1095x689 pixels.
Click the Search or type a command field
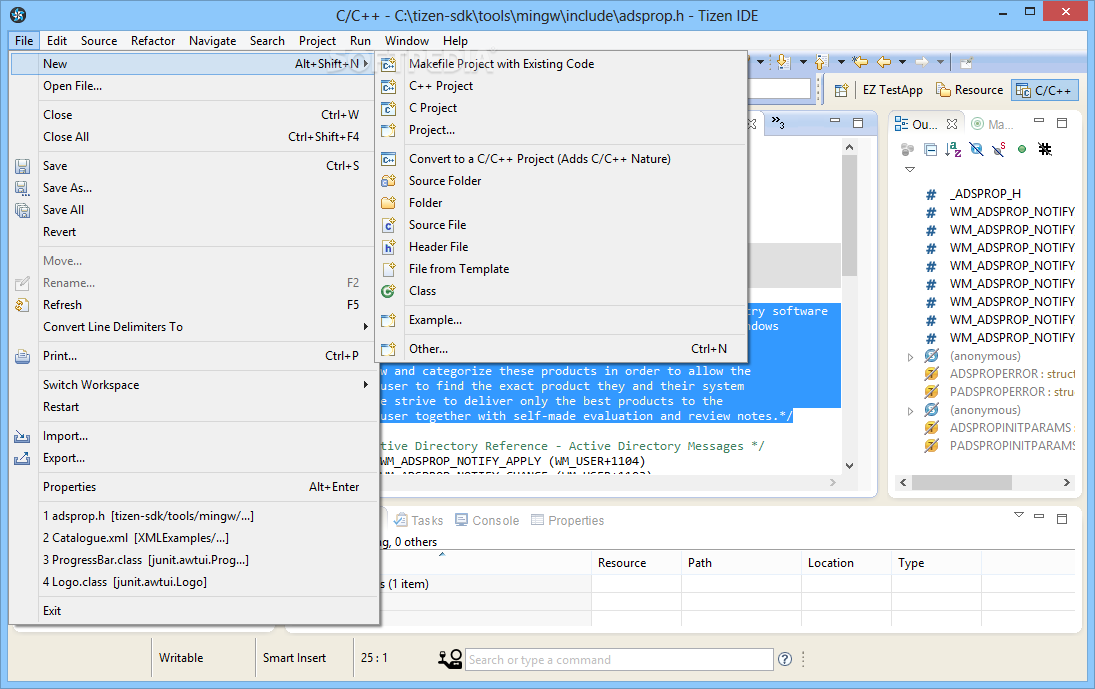[619, 660]
